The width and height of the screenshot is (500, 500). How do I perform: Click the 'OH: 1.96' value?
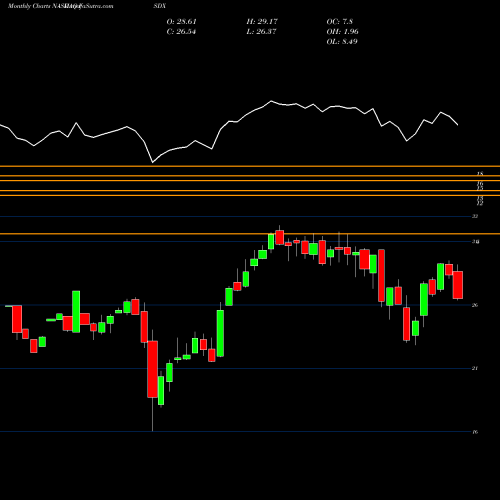[x=342, y=32]
